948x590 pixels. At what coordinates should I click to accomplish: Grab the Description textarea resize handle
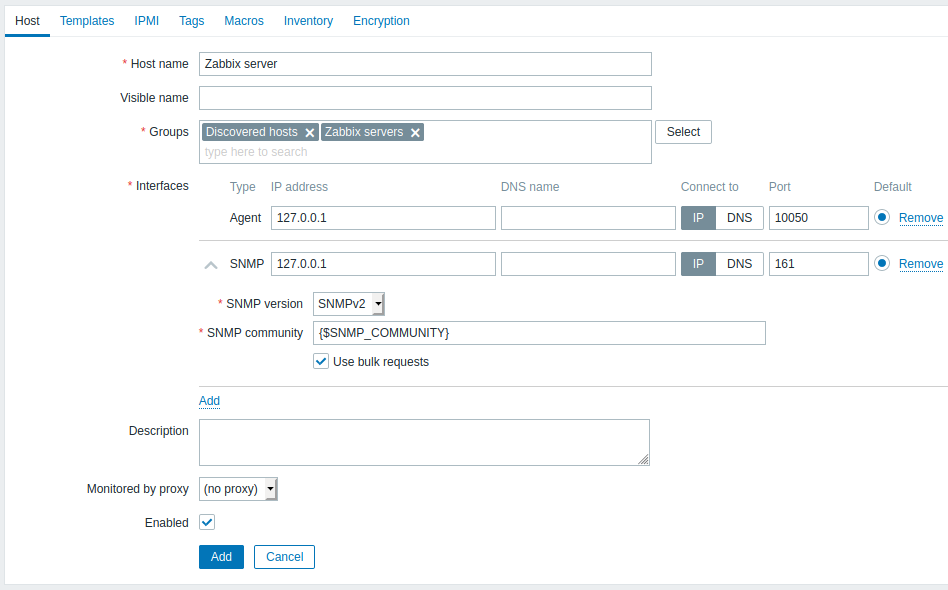point(644,460)
